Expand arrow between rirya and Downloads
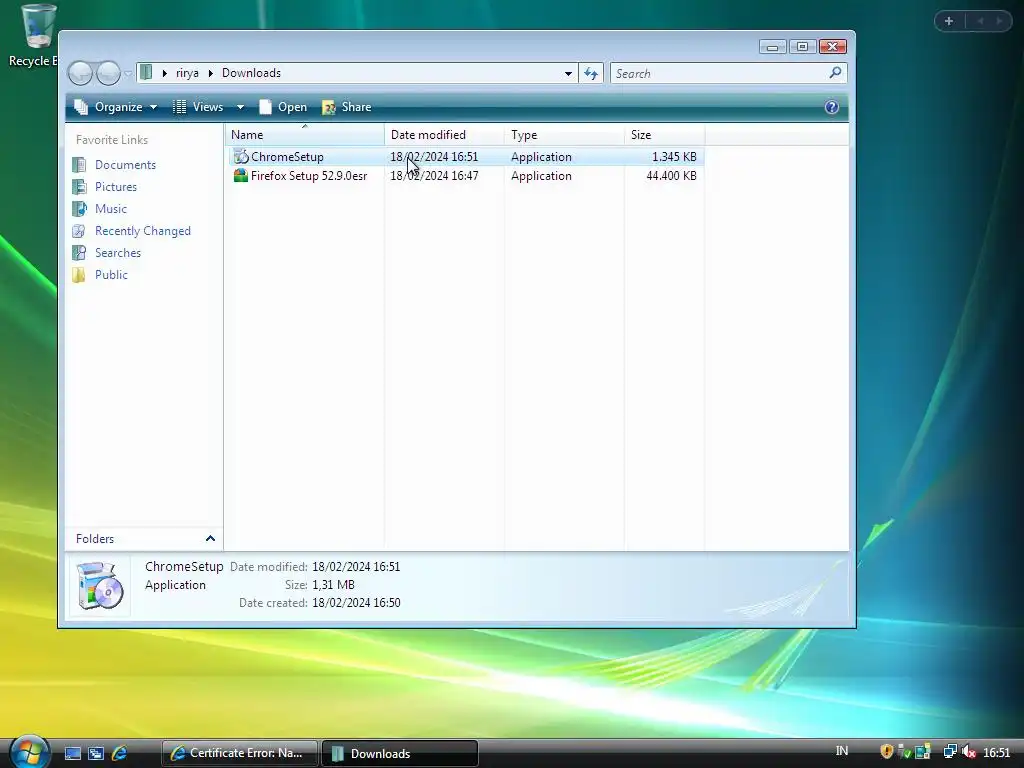Viewport: 1024px width, 768px height. pyautogui.click(x=210, y=73)
